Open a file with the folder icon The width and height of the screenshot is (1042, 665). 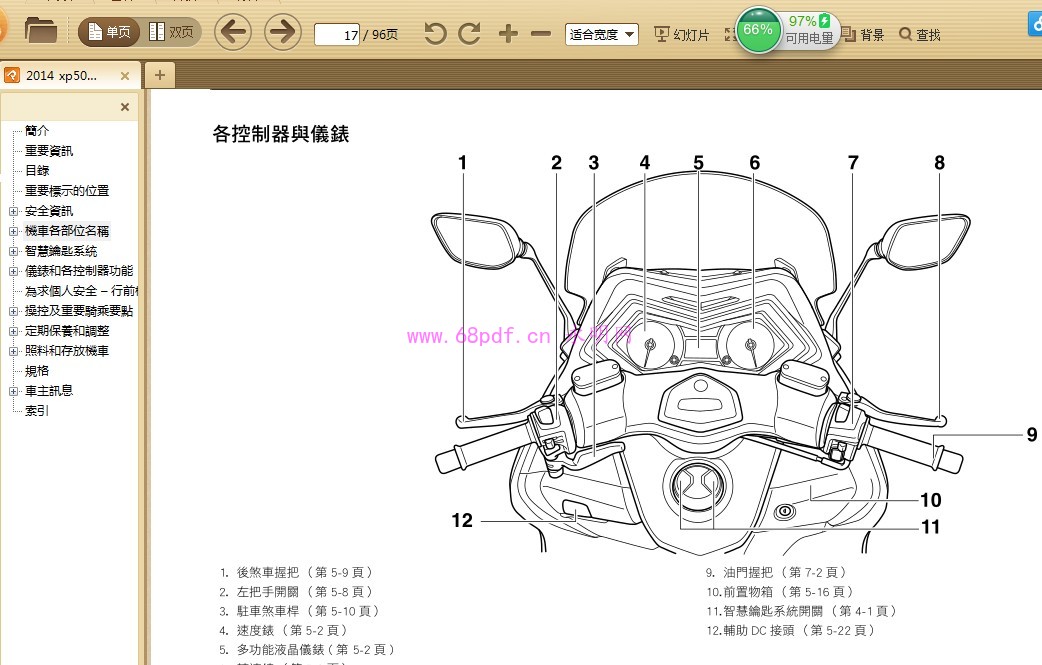[40, 32]
